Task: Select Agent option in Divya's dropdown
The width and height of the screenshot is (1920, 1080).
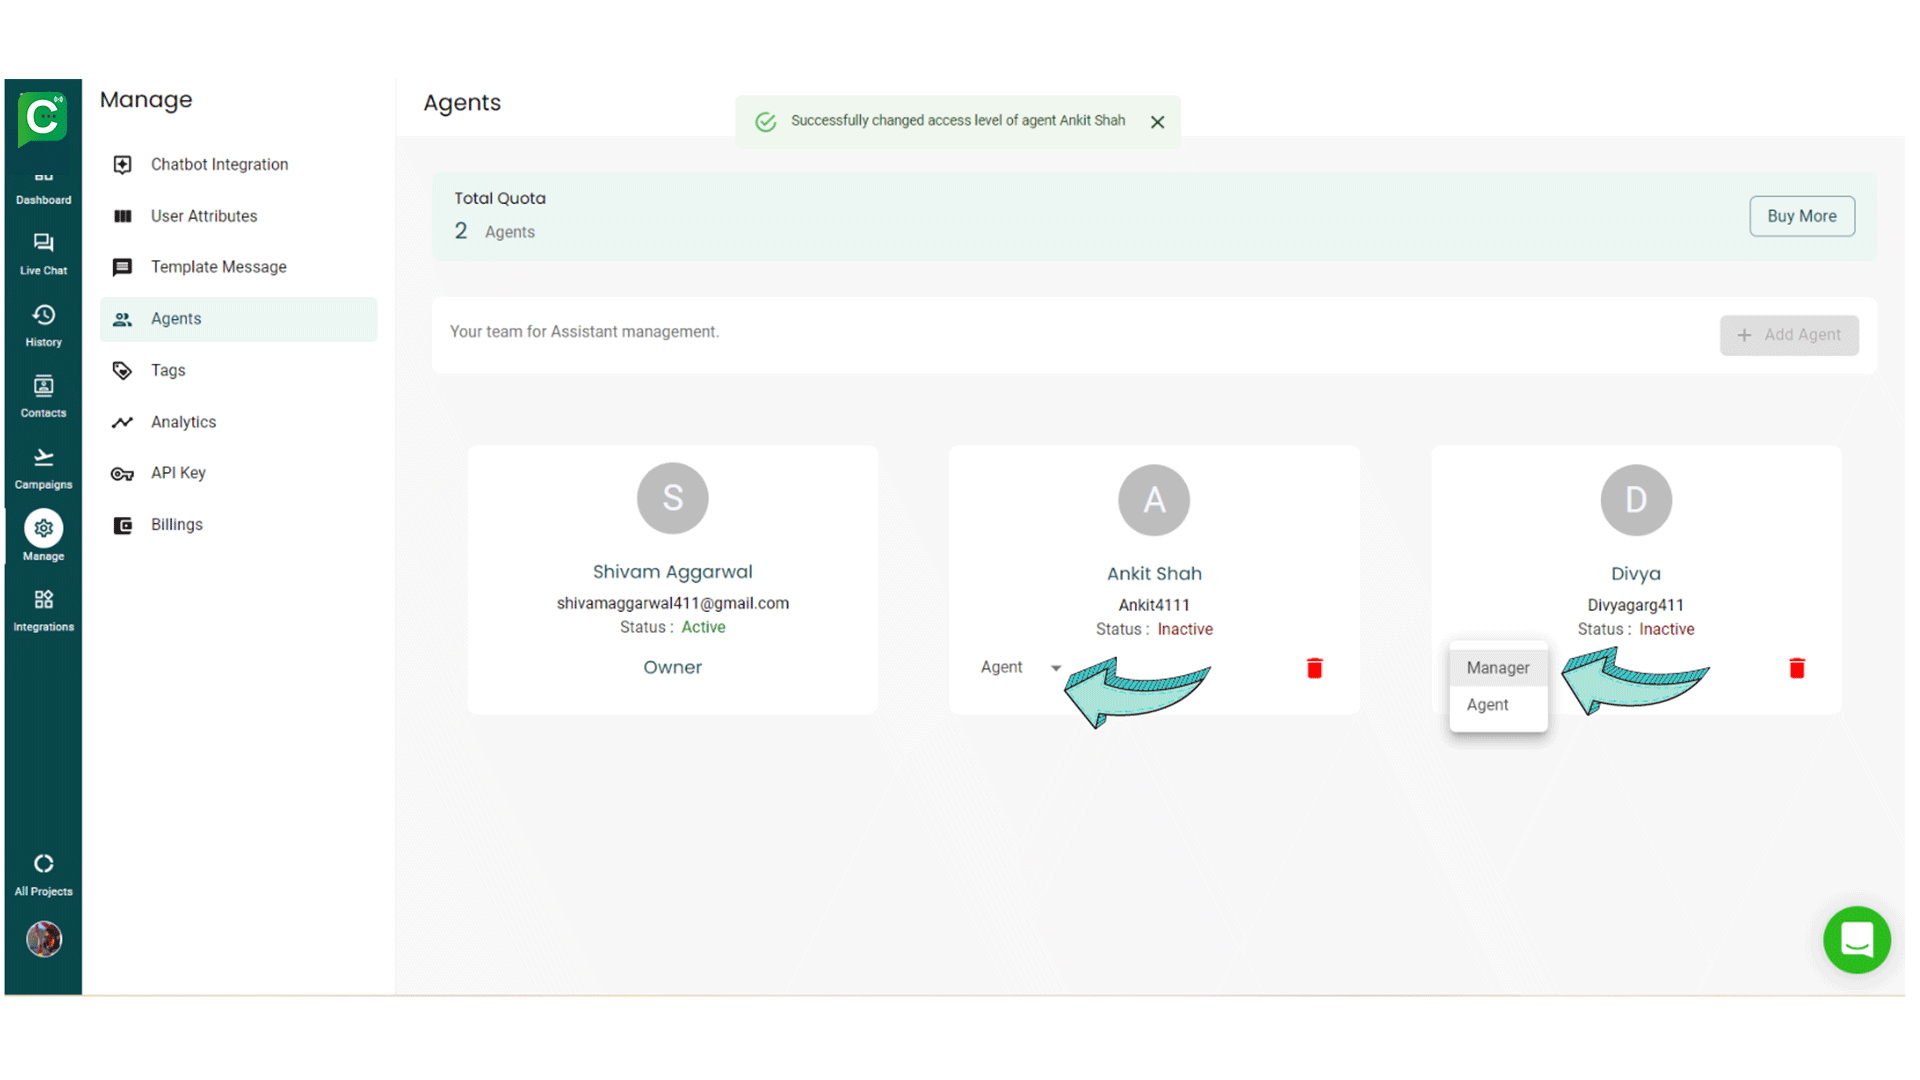Action: tap(1487, 704)
